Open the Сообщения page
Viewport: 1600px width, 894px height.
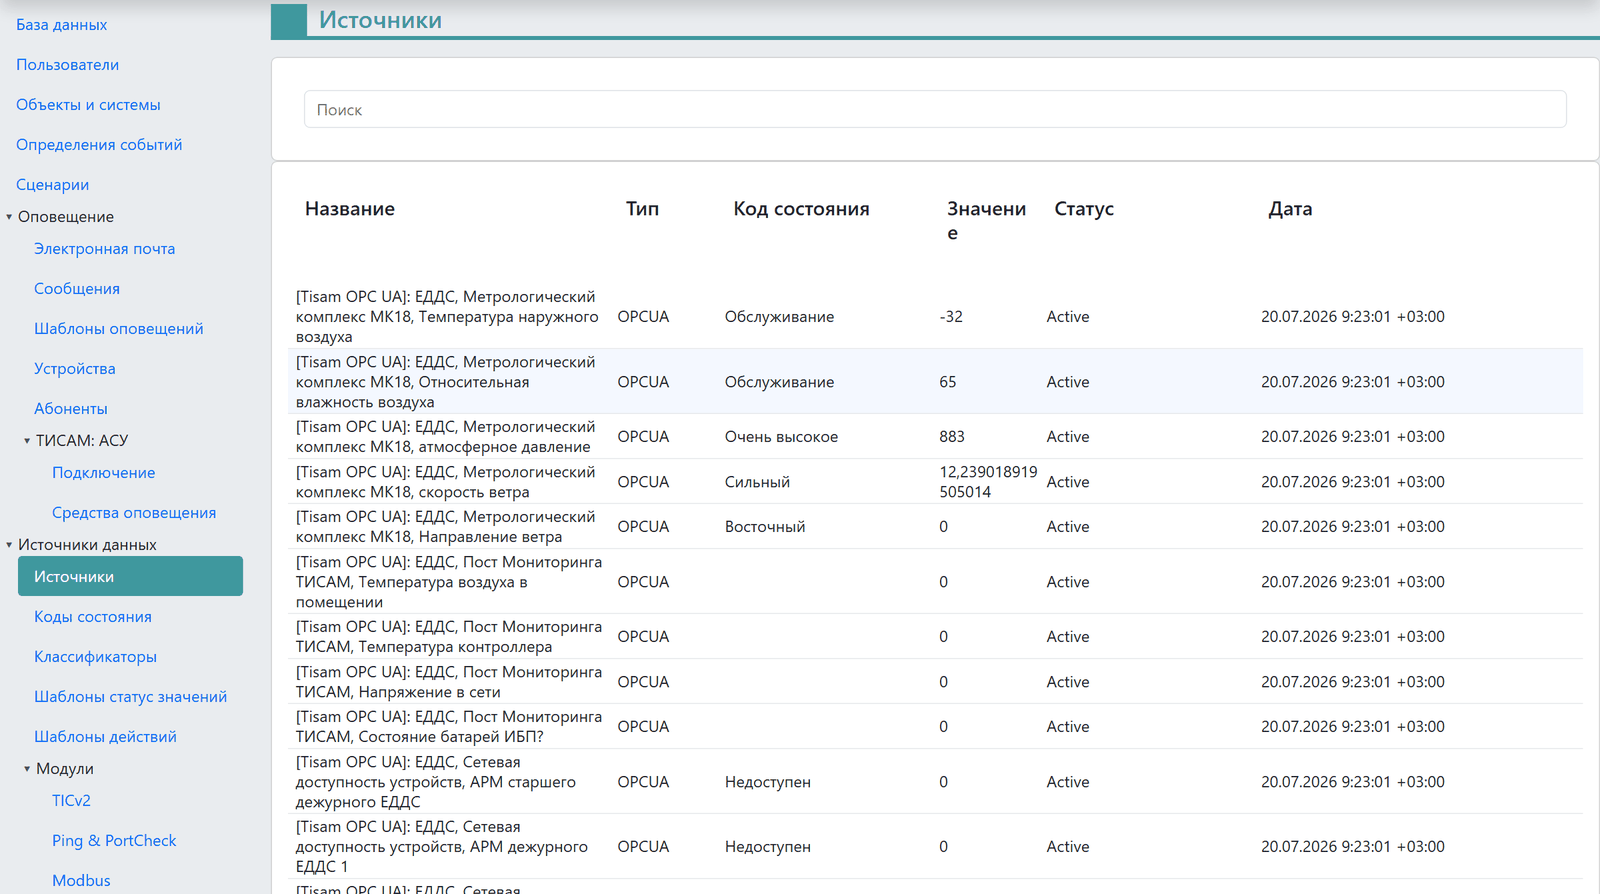[77, 288]
